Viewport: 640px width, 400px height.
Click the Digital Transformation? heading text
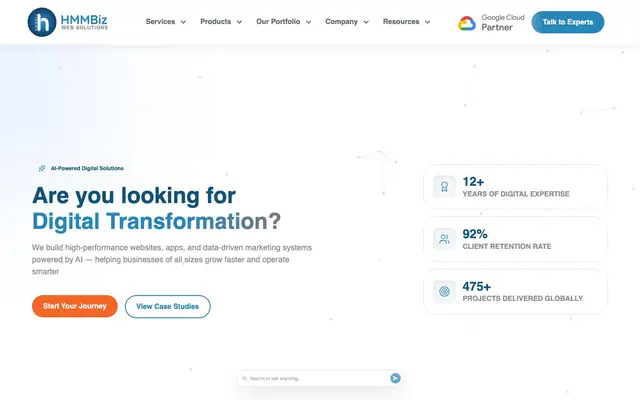point(156,222)
